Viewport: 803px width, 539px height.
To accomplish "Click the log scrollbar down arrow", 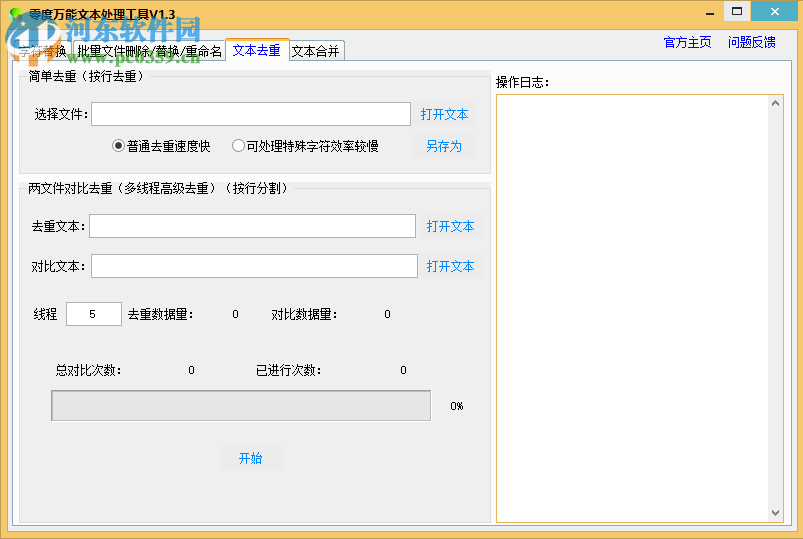I will point(775,513).
